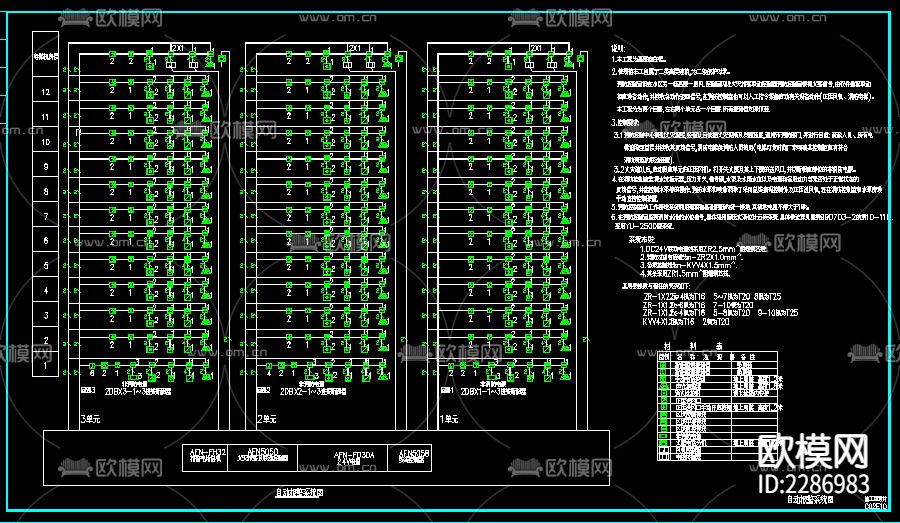Click floor label 3 in the floor column
900x523 pixels.
pos(46,315)
